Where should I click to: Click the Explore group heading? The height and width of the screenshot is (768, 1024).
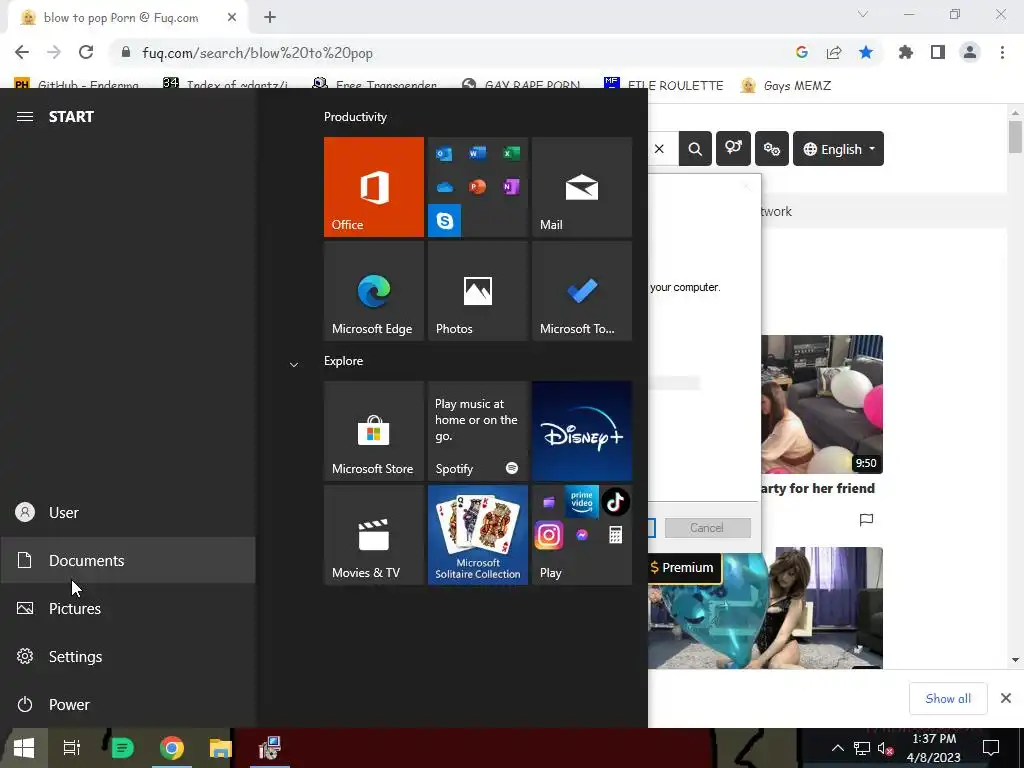344,360
